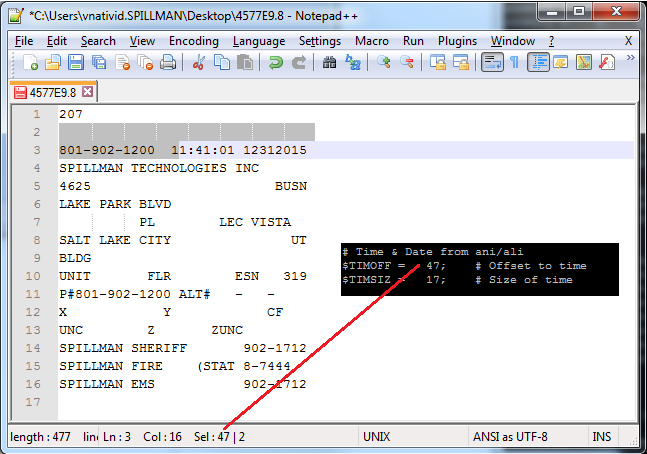Screen dimensions: 647x454
Task: Open the Search menu
Action: point(98,41)
